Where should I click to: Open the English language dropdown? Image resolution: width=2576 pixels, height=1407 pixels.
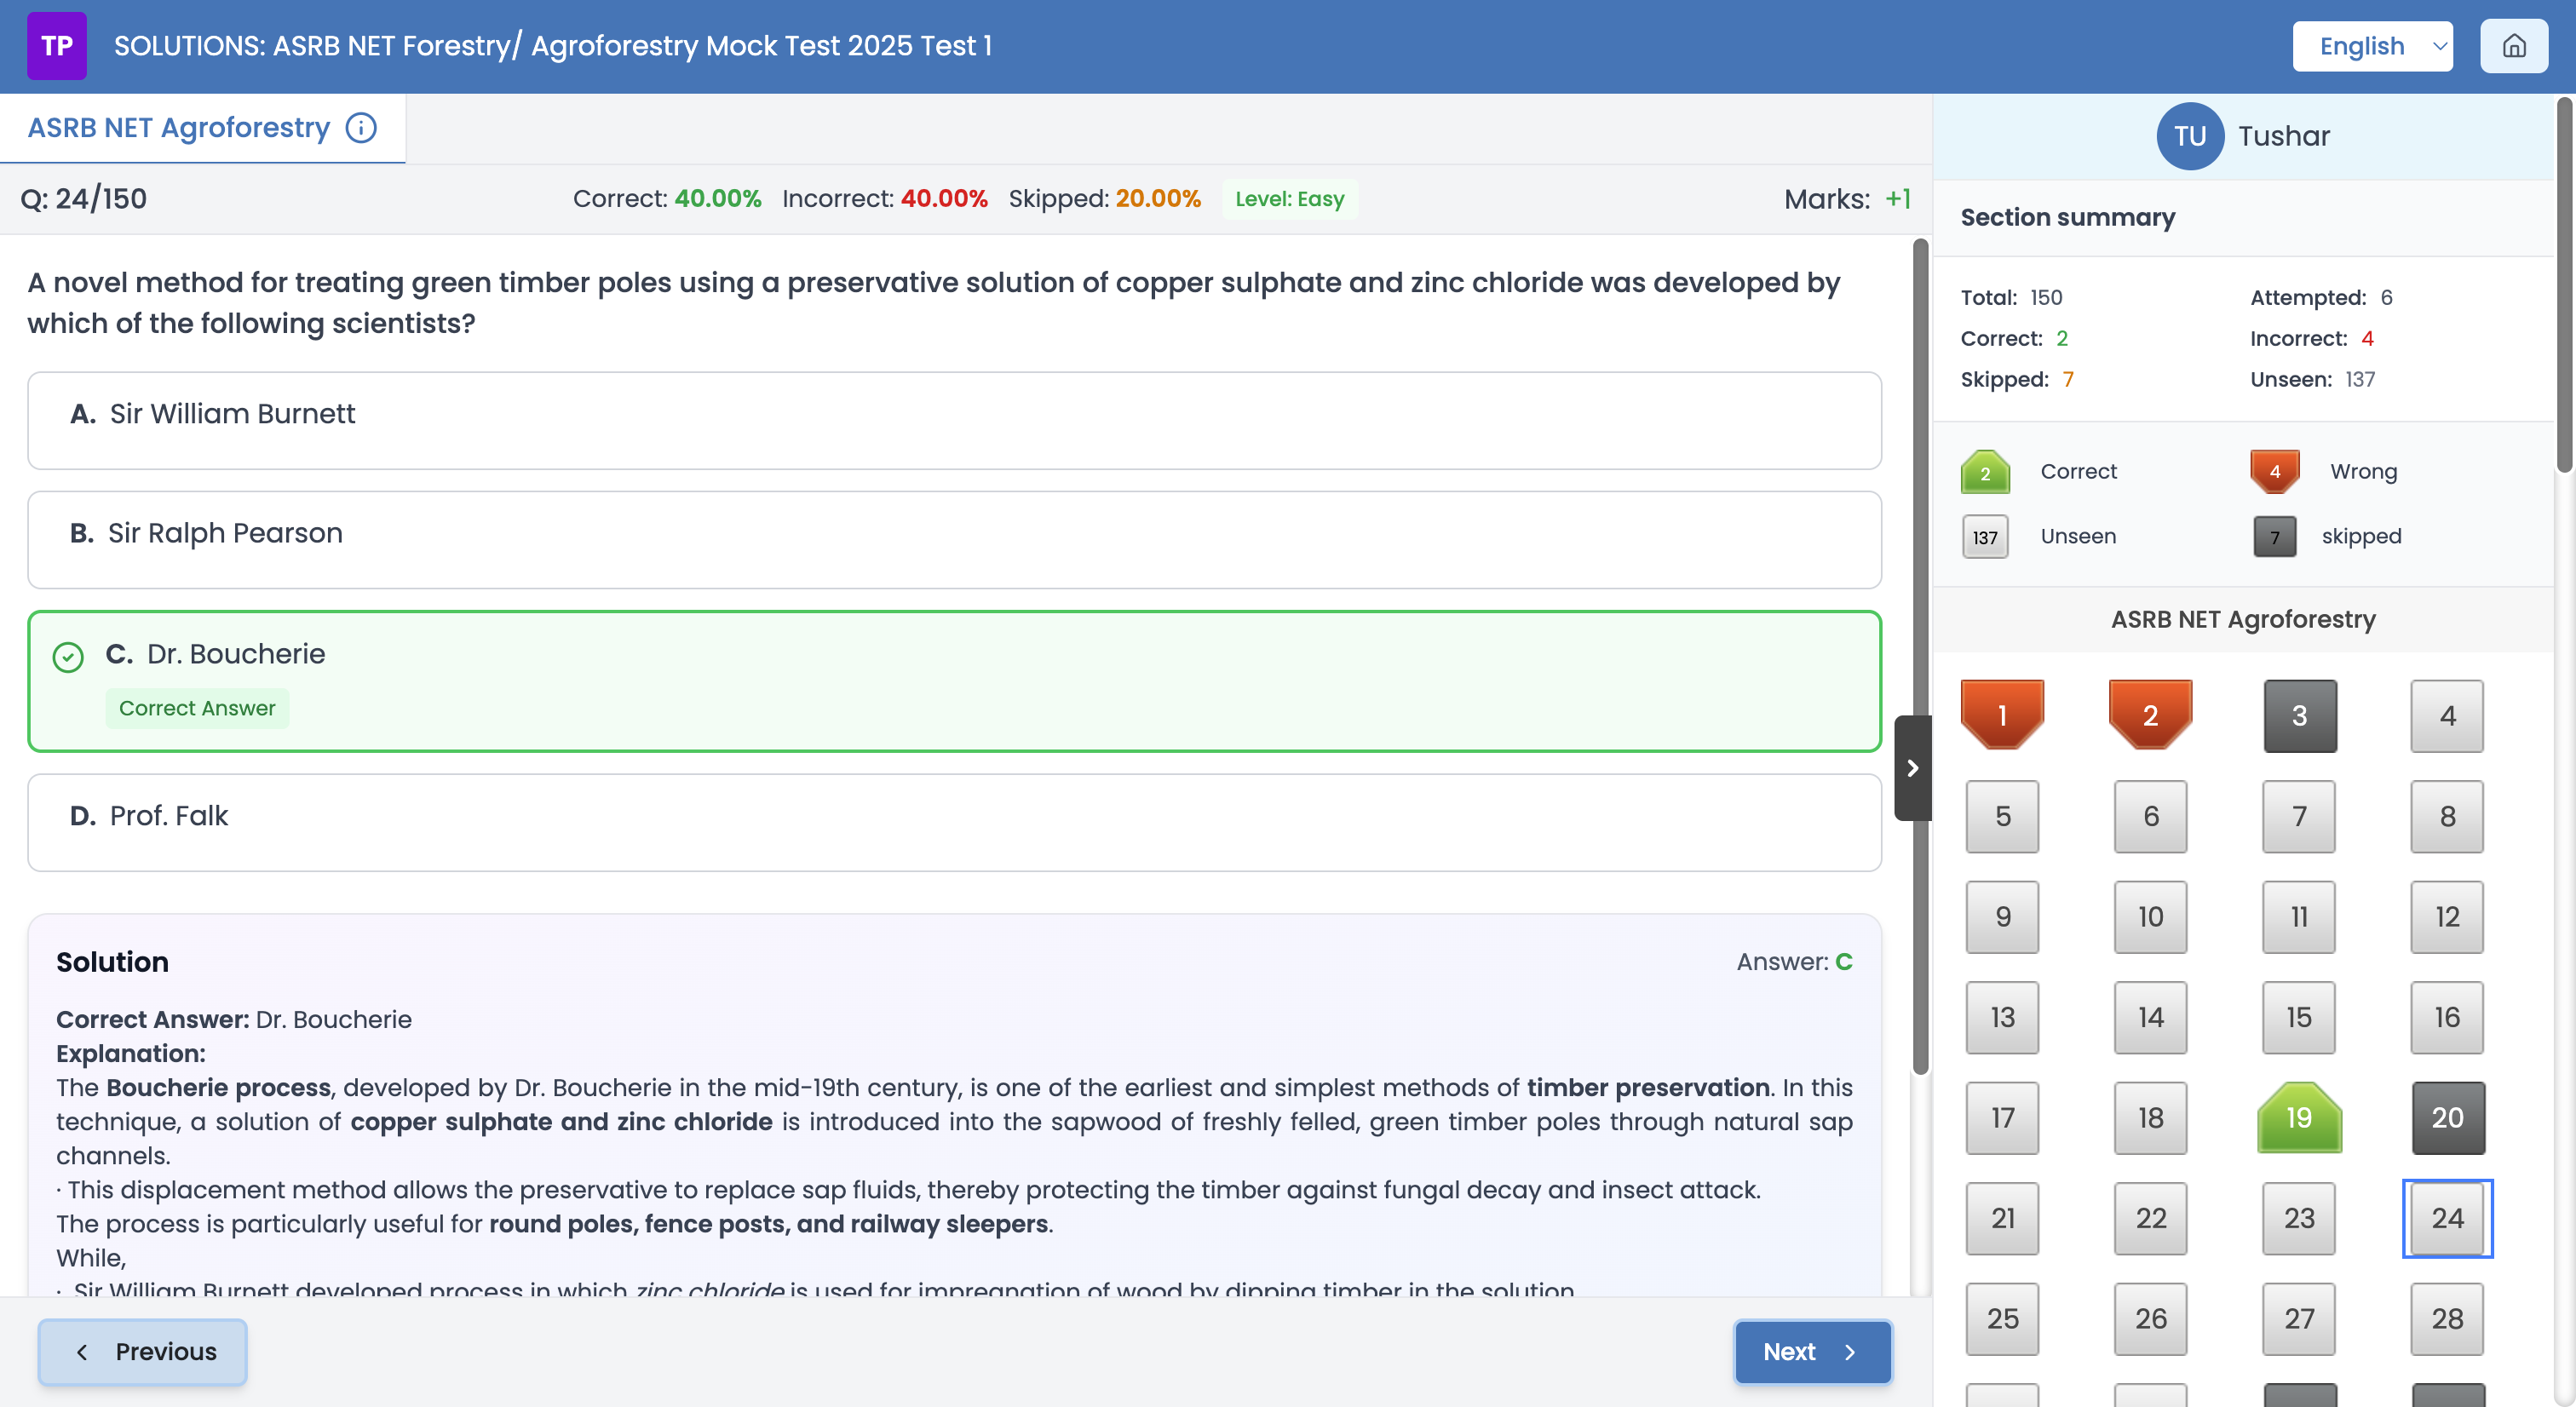(x=2372, y=46)
